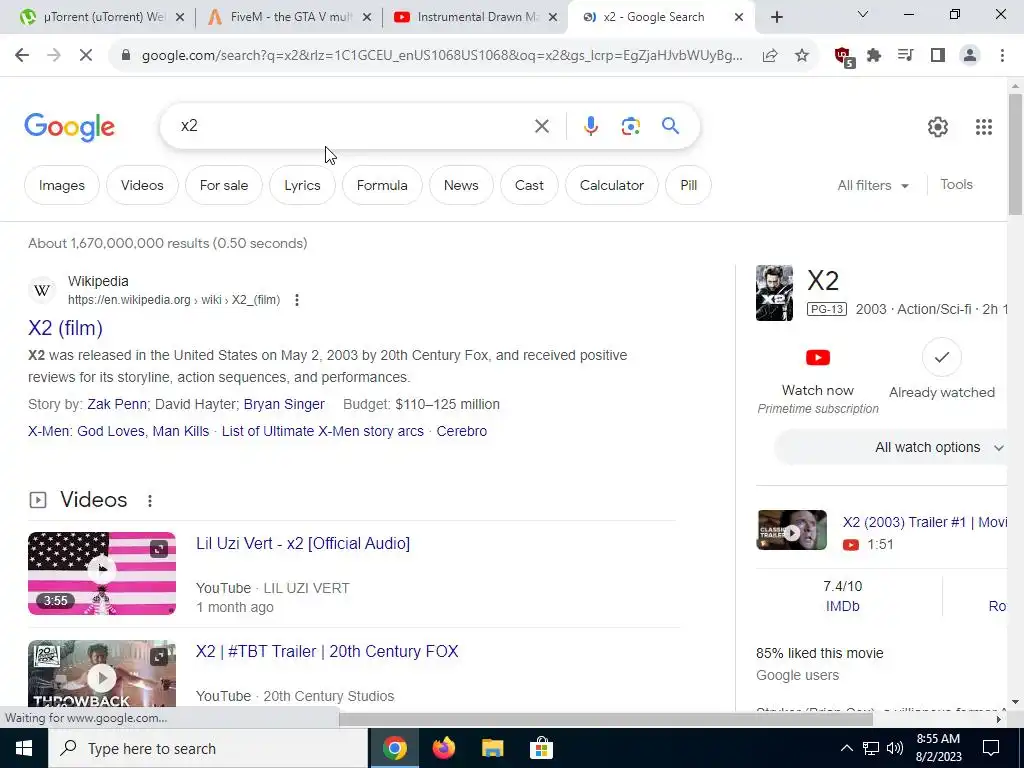Mark X2 as Already watched
This screenshot has height=768, width=1024.
(941, 357)
